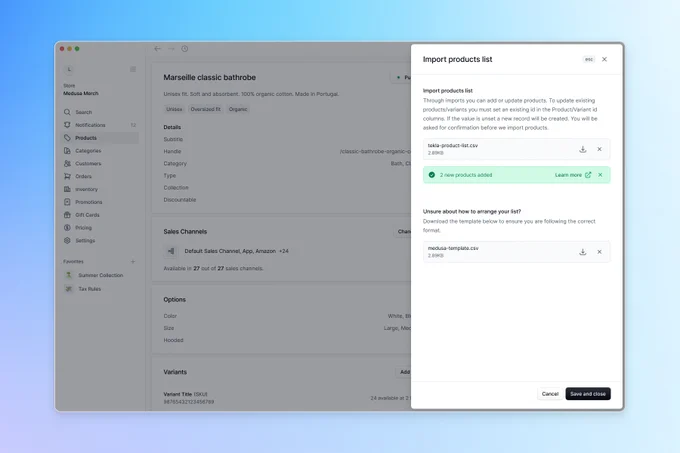The image size is (680, 453).
Task: Click the +24 sales channels label
Action: (284, 251)
